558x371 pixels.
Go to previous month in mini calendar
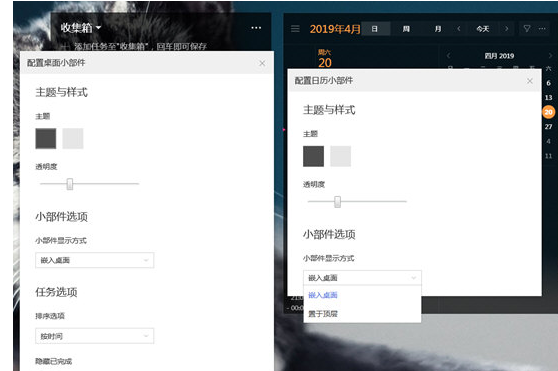pos(448,55)
